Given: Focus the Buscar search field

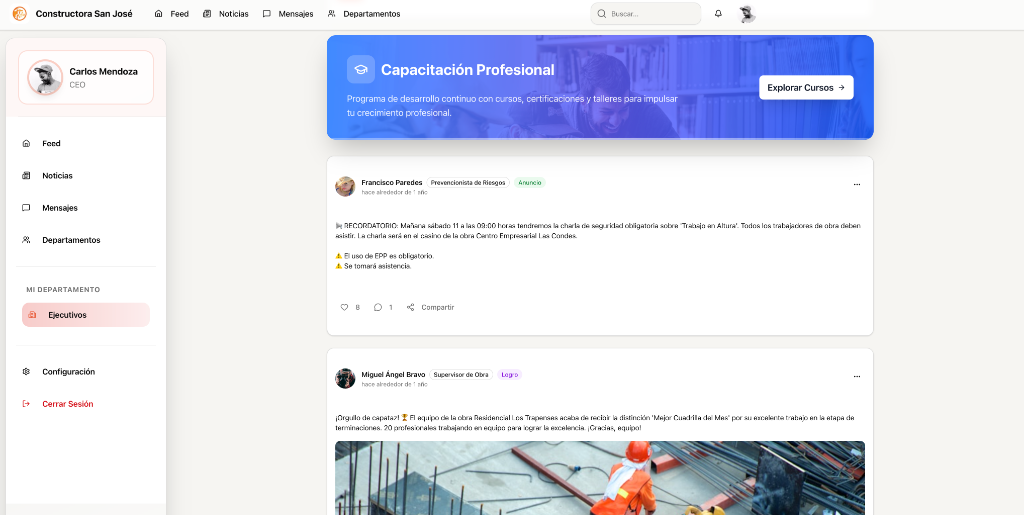Looking at the screenshot, I should [645, 14].
